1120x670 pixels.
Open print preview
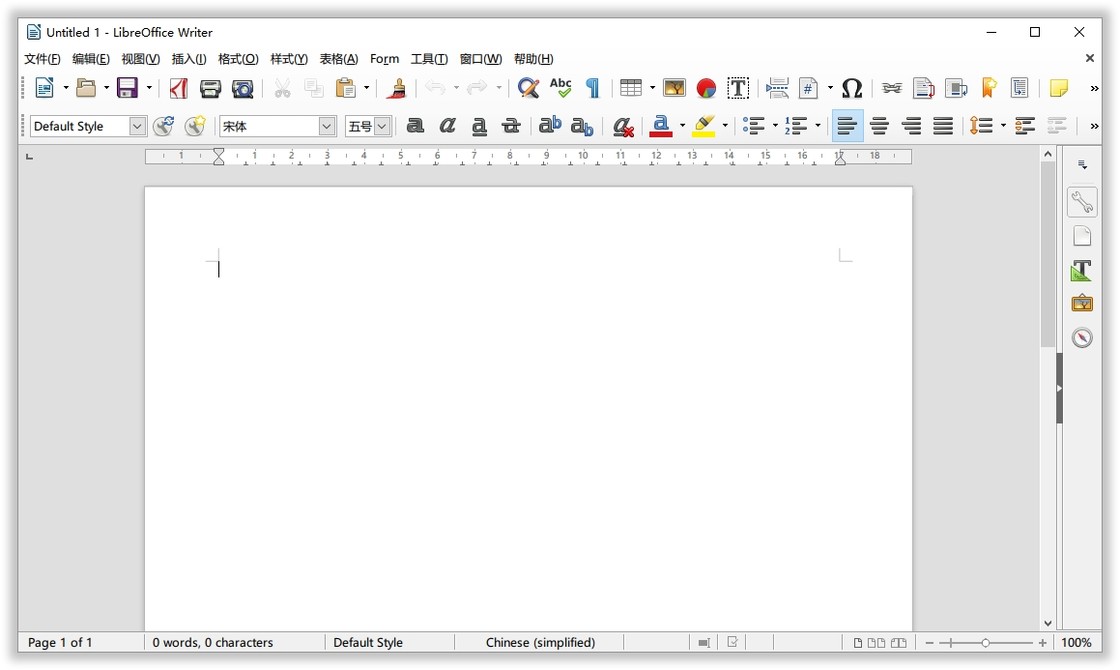(243, 89)
